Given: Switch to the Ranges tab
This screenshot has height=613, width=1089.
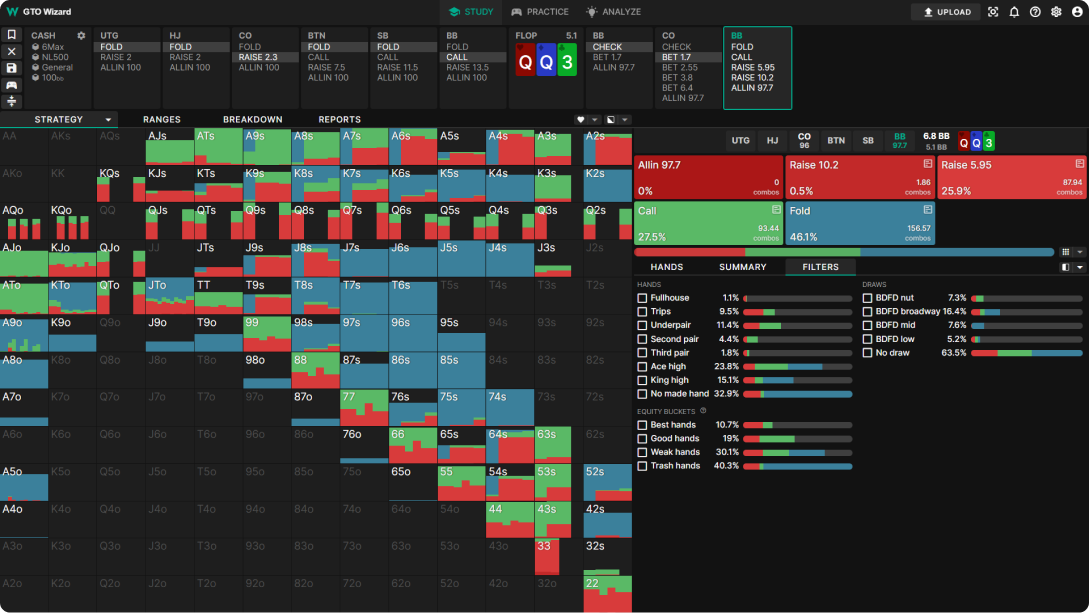Looking at the screenshot, I should 161,120.
